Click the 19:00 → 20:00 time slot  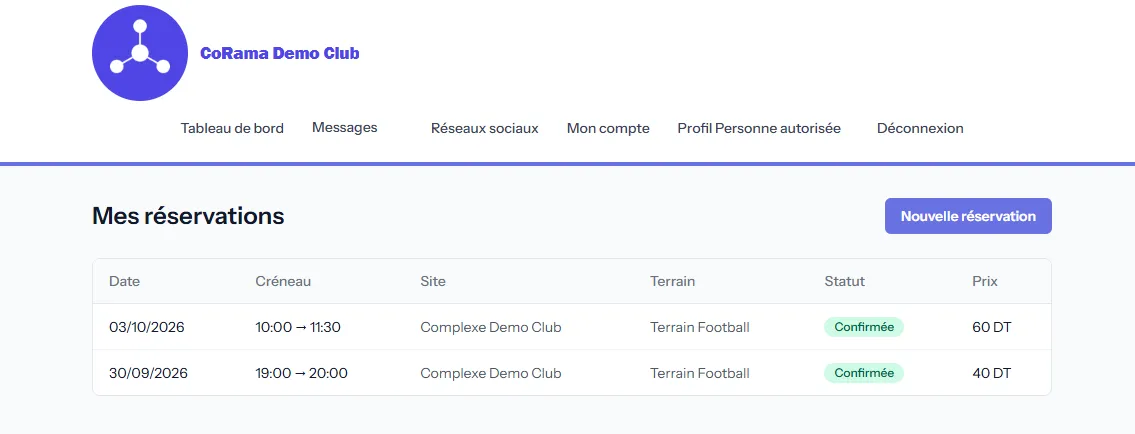[x=302, y=373]
